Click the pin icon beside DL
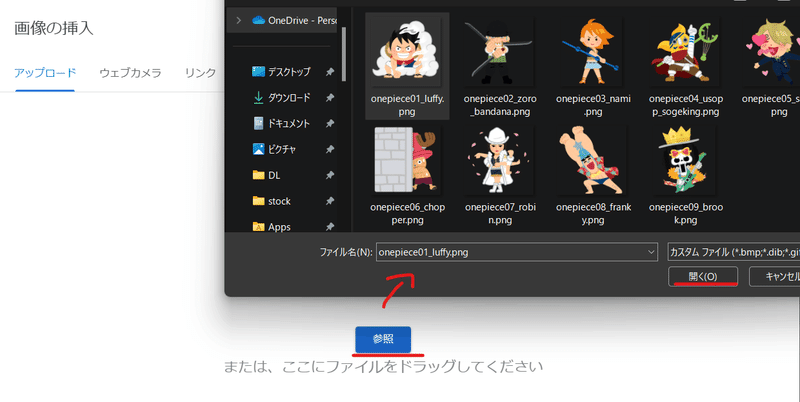Image resolution: width=800 pixels, height=402 pixels. click(330, 175)
